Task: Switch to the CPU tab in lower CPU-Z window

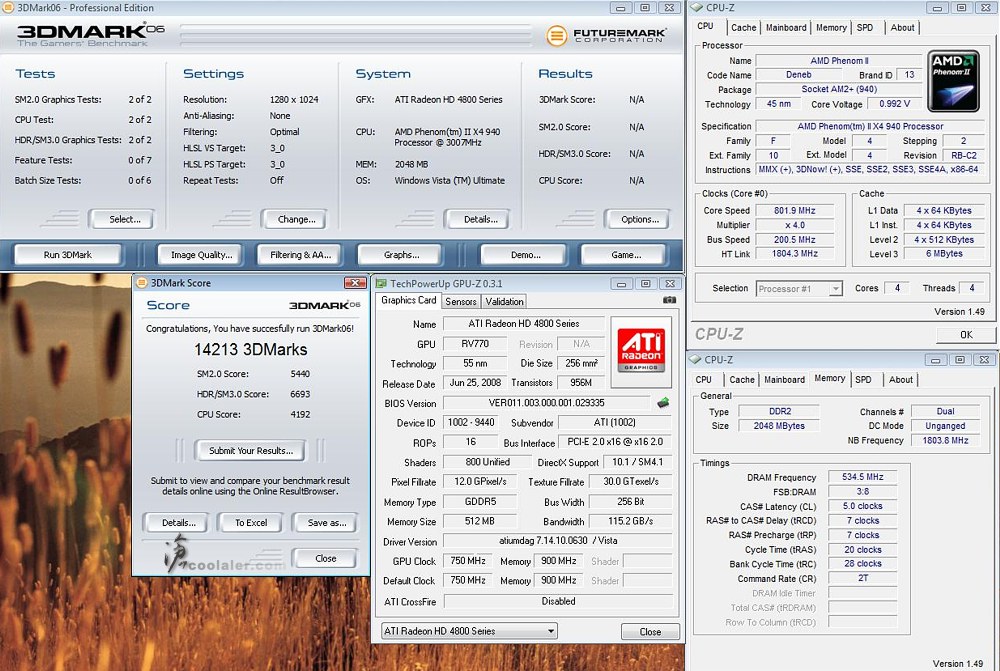Action: [x=703, y=380]
